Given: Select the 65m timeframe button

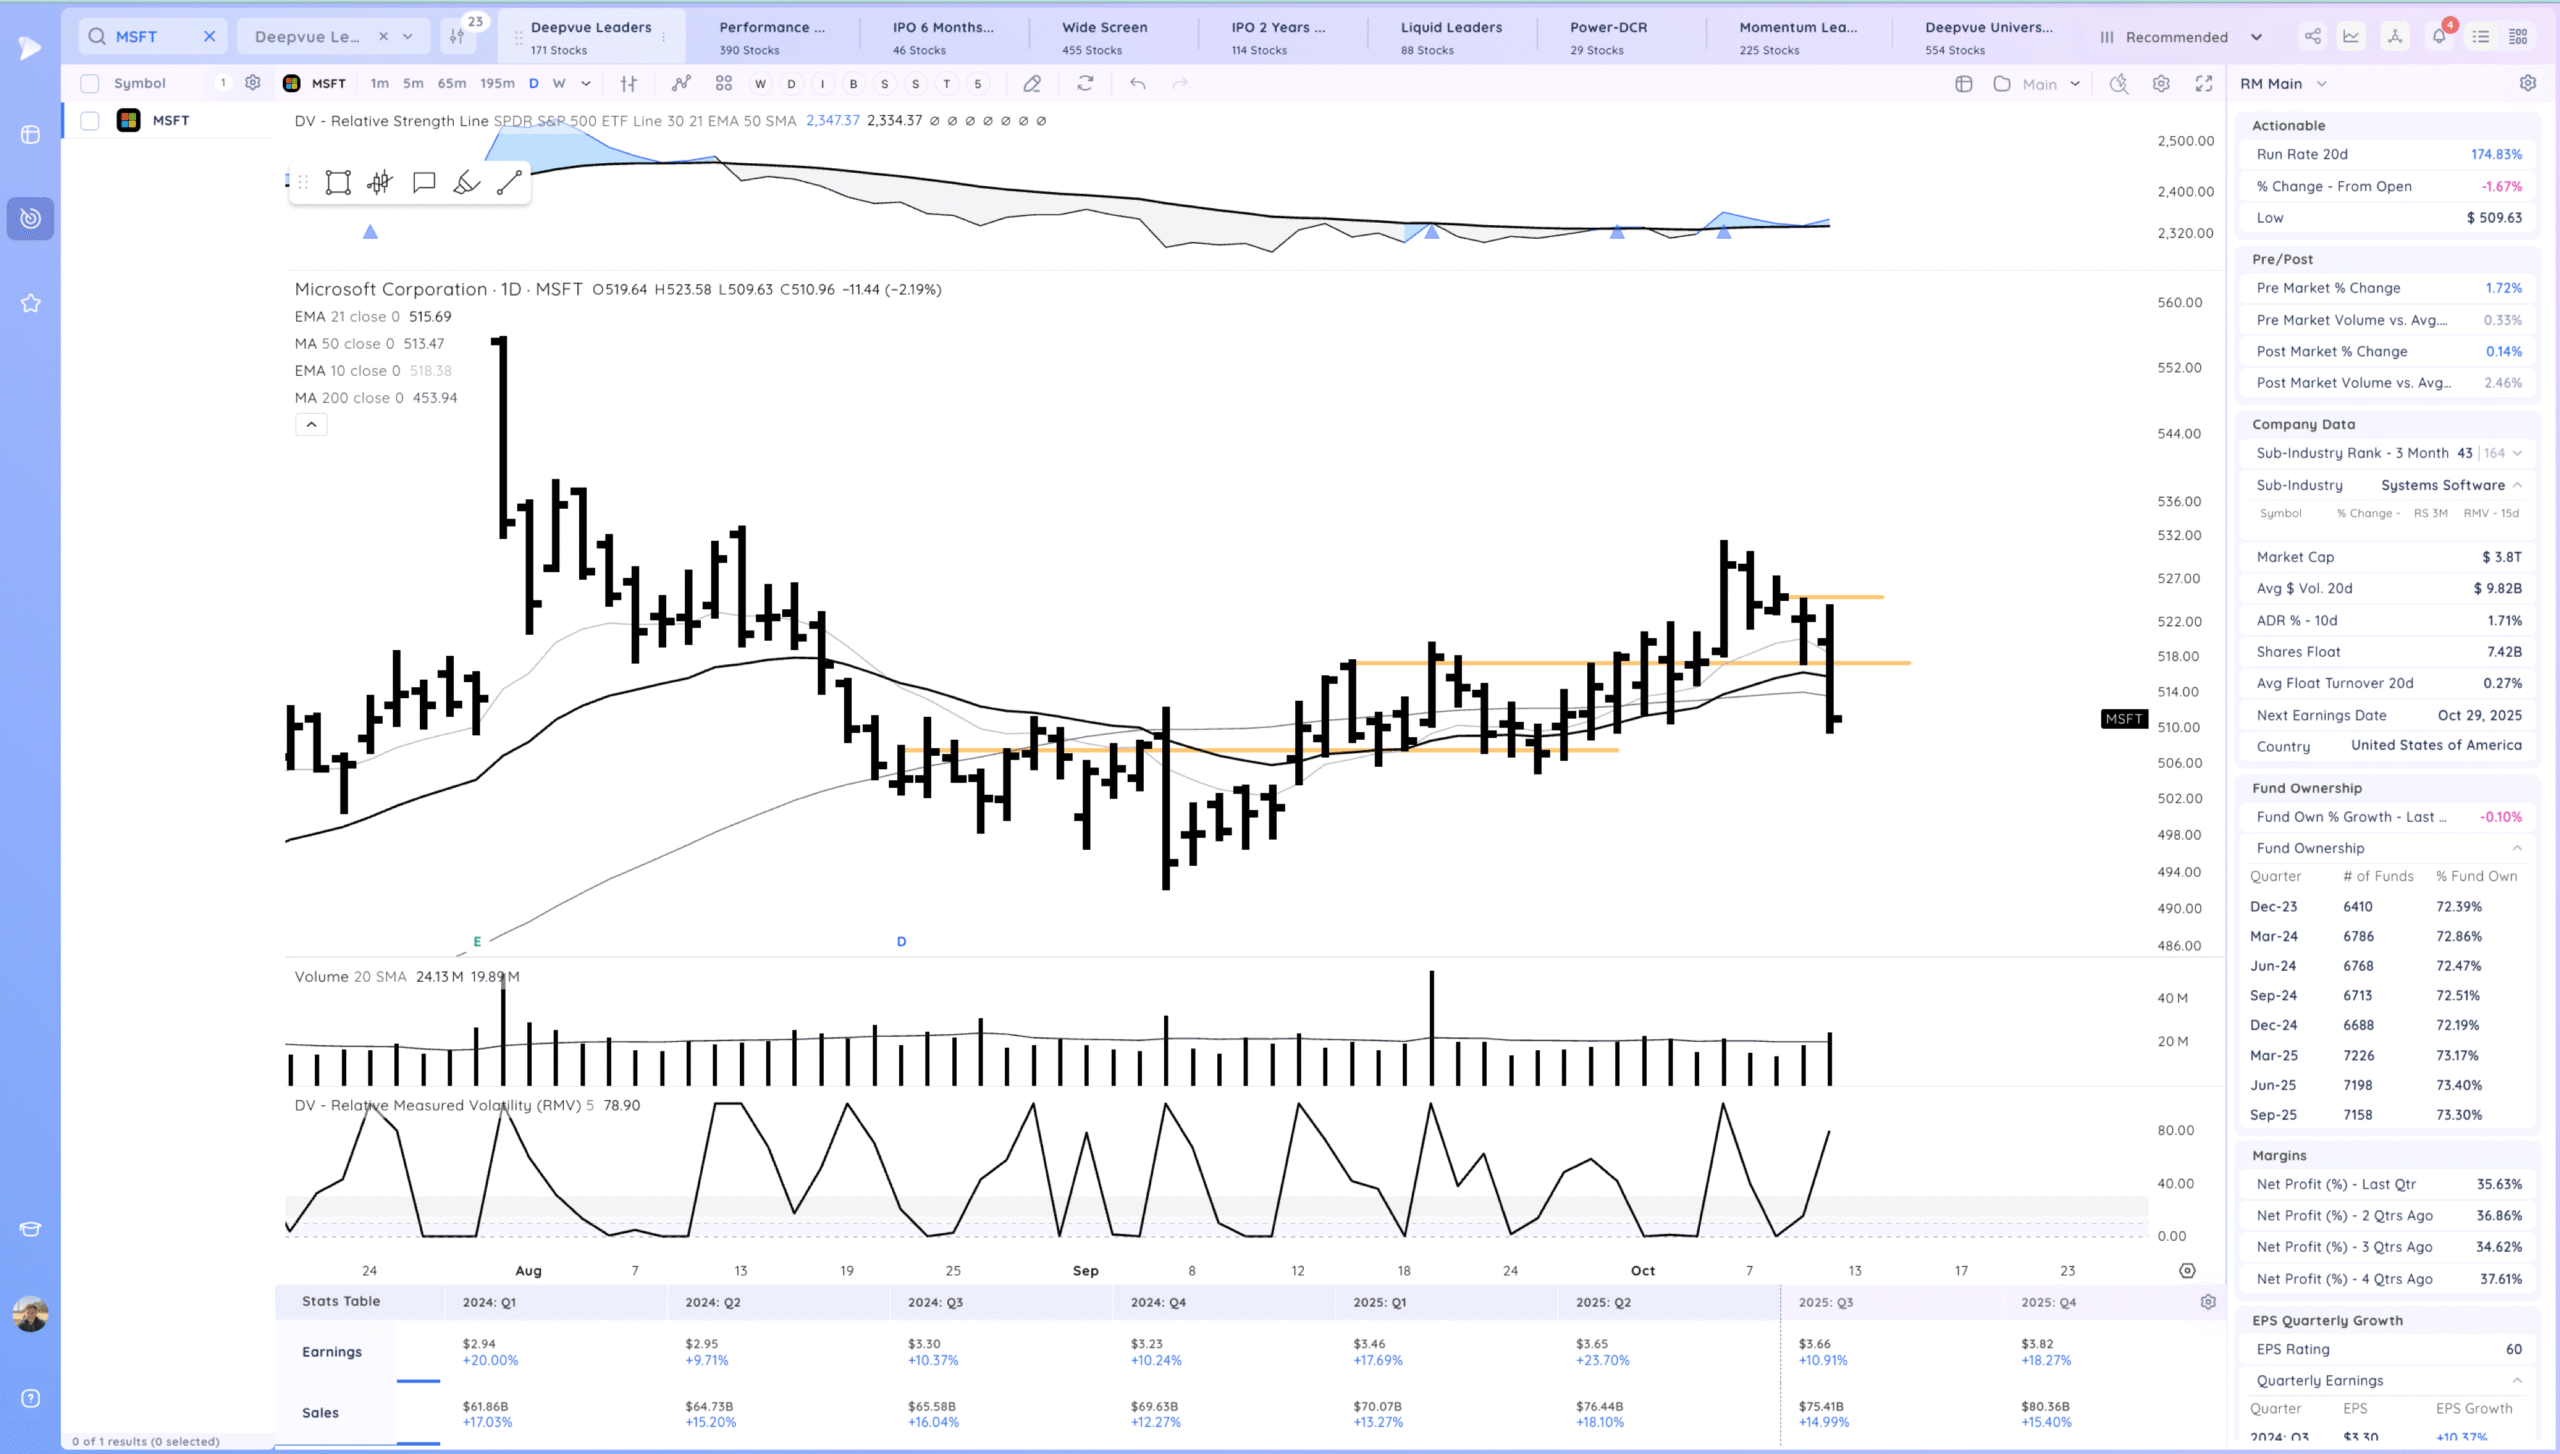Looking at the screenshot, I should pos(452,84).
